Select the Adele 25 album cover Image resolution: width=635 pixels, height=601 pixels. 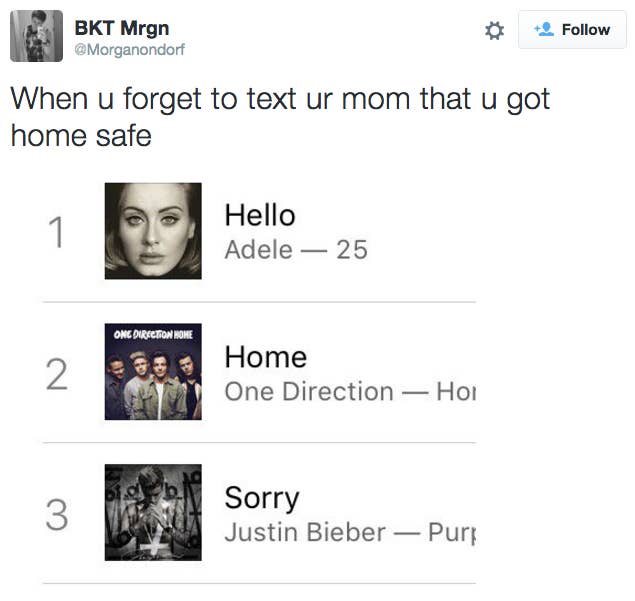[x=153, y=231]
